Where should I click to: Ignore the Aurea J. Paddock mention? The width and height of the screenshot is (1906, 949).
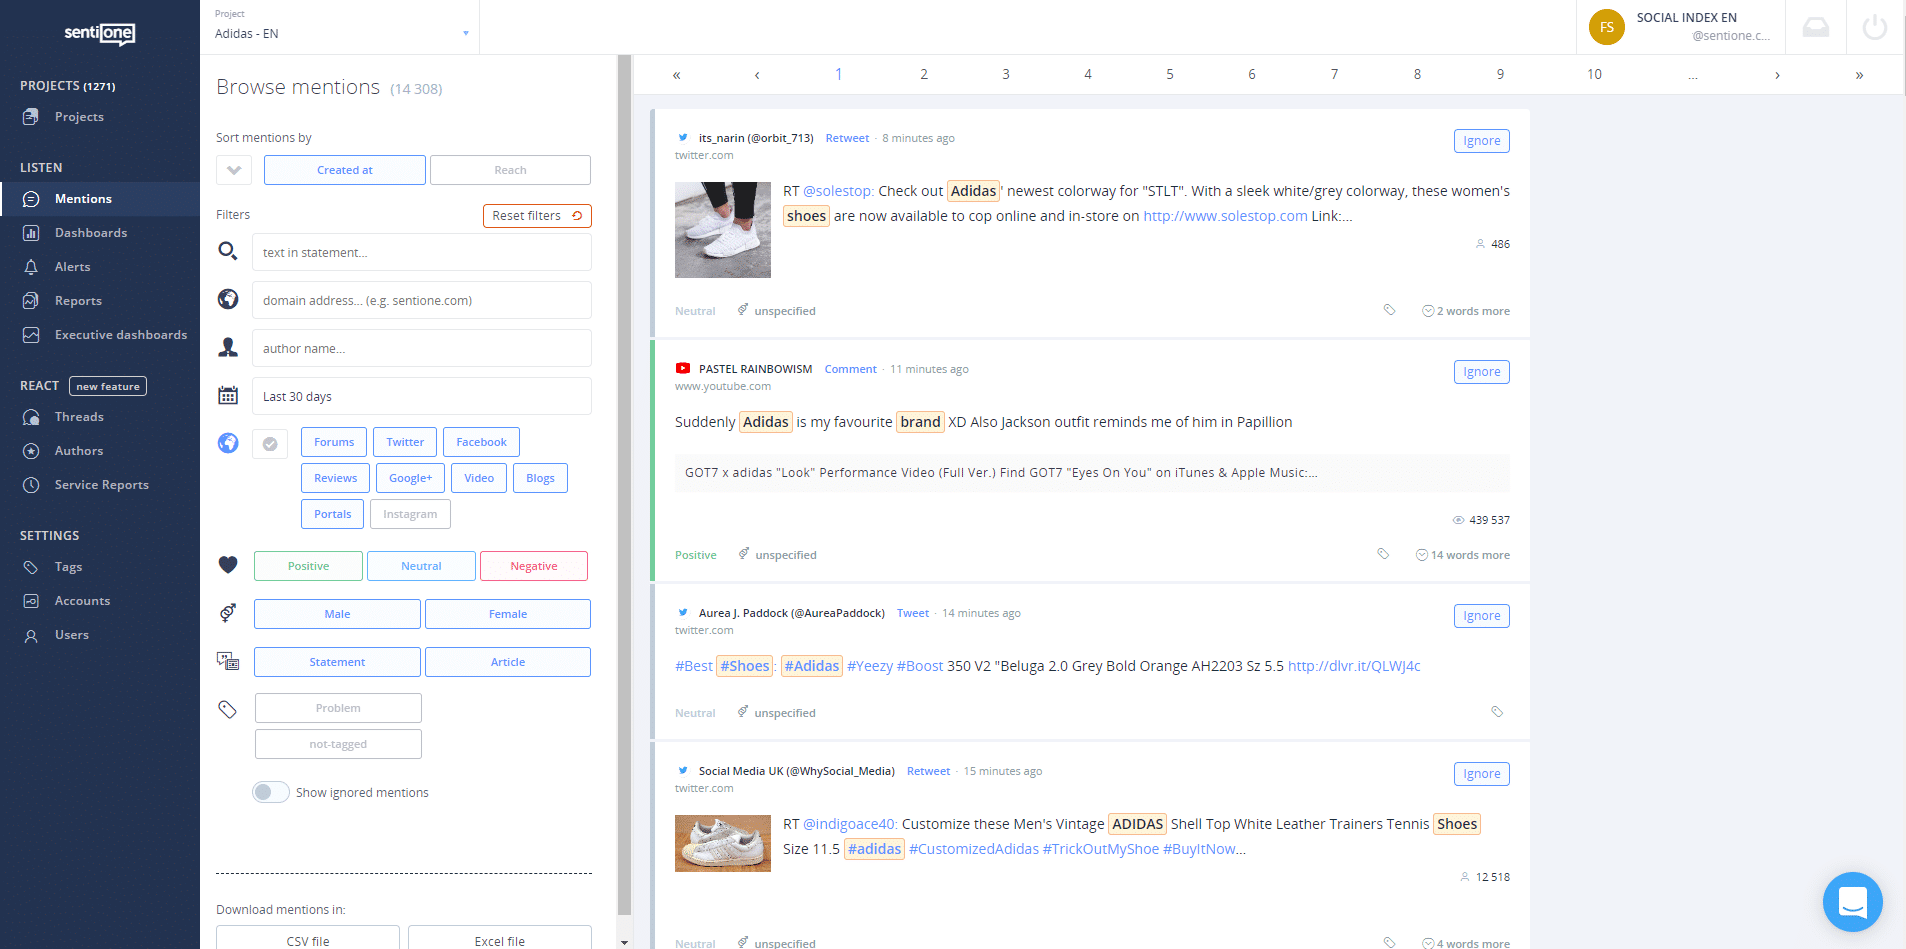coord(1481,616)
